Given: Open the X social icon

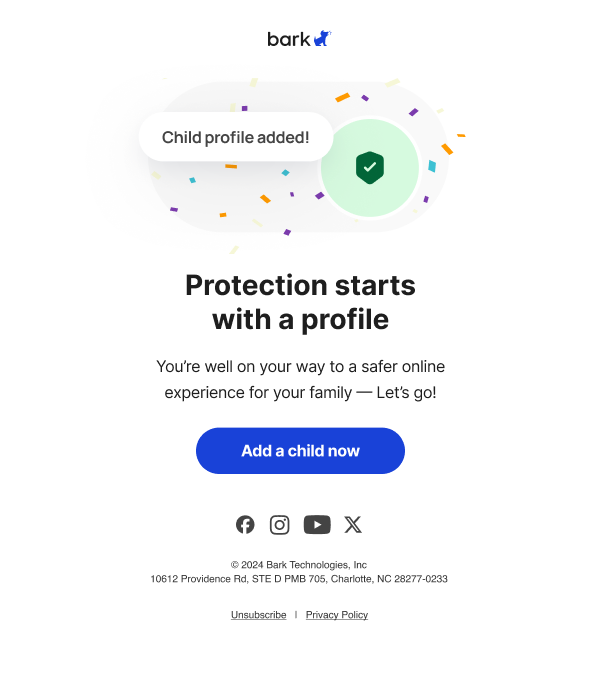Looking at the screenshot, I should (x=353, y=524).
